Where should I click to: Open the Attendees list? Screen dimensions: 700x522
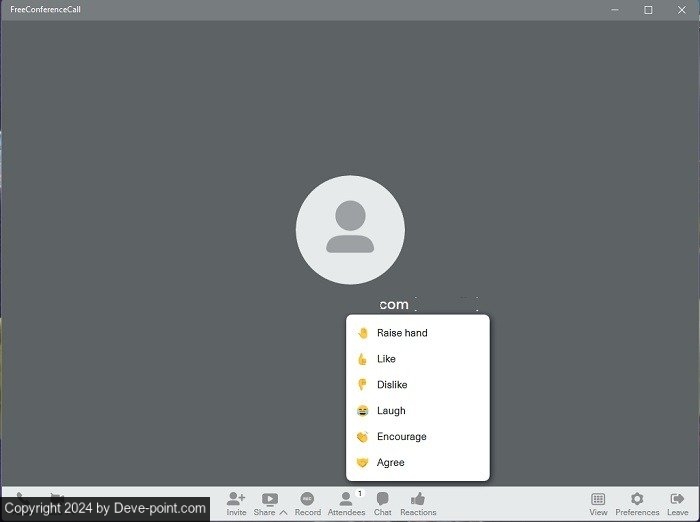pyautogui.click(x=346, y=502)
